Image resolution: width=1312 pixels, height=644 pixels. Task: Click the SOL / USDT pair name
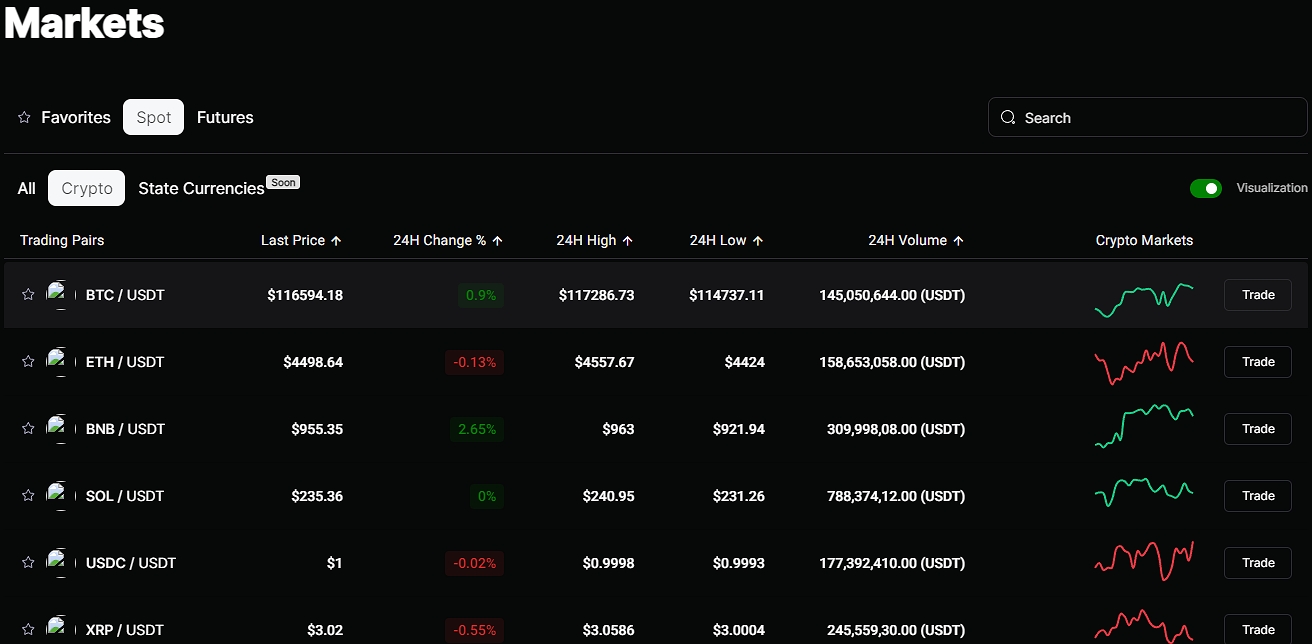125,496
